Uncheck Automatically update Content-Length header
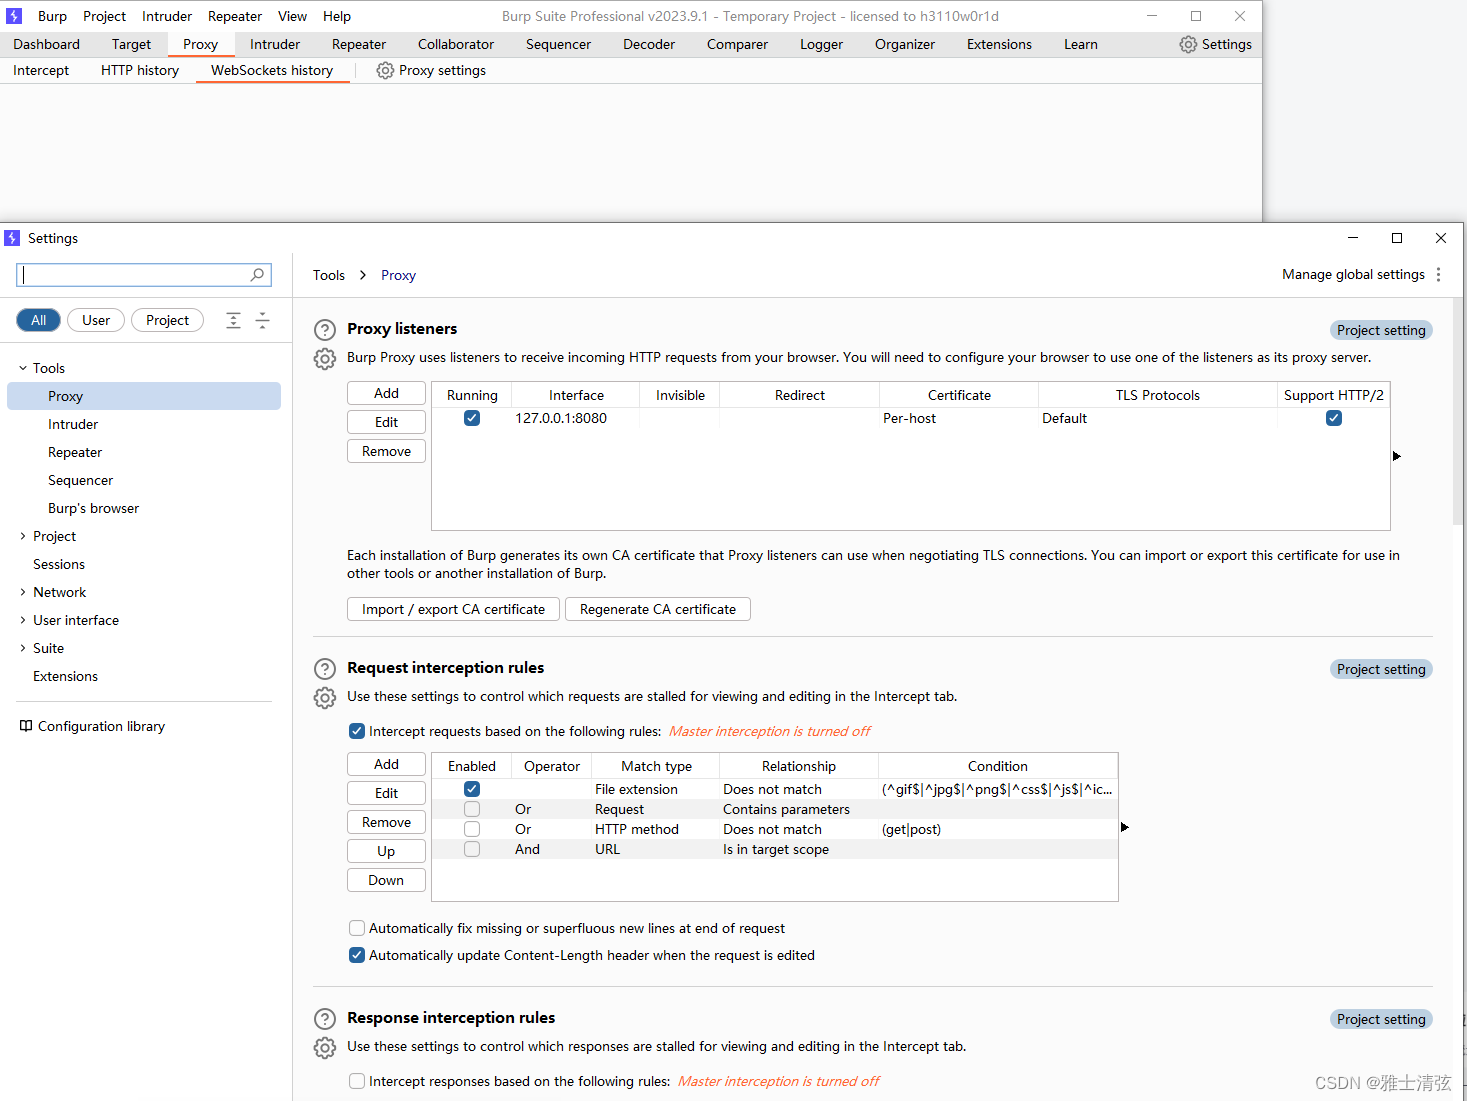The height and width of the screenshot is (1101, 1467). (x=357, y=955)
